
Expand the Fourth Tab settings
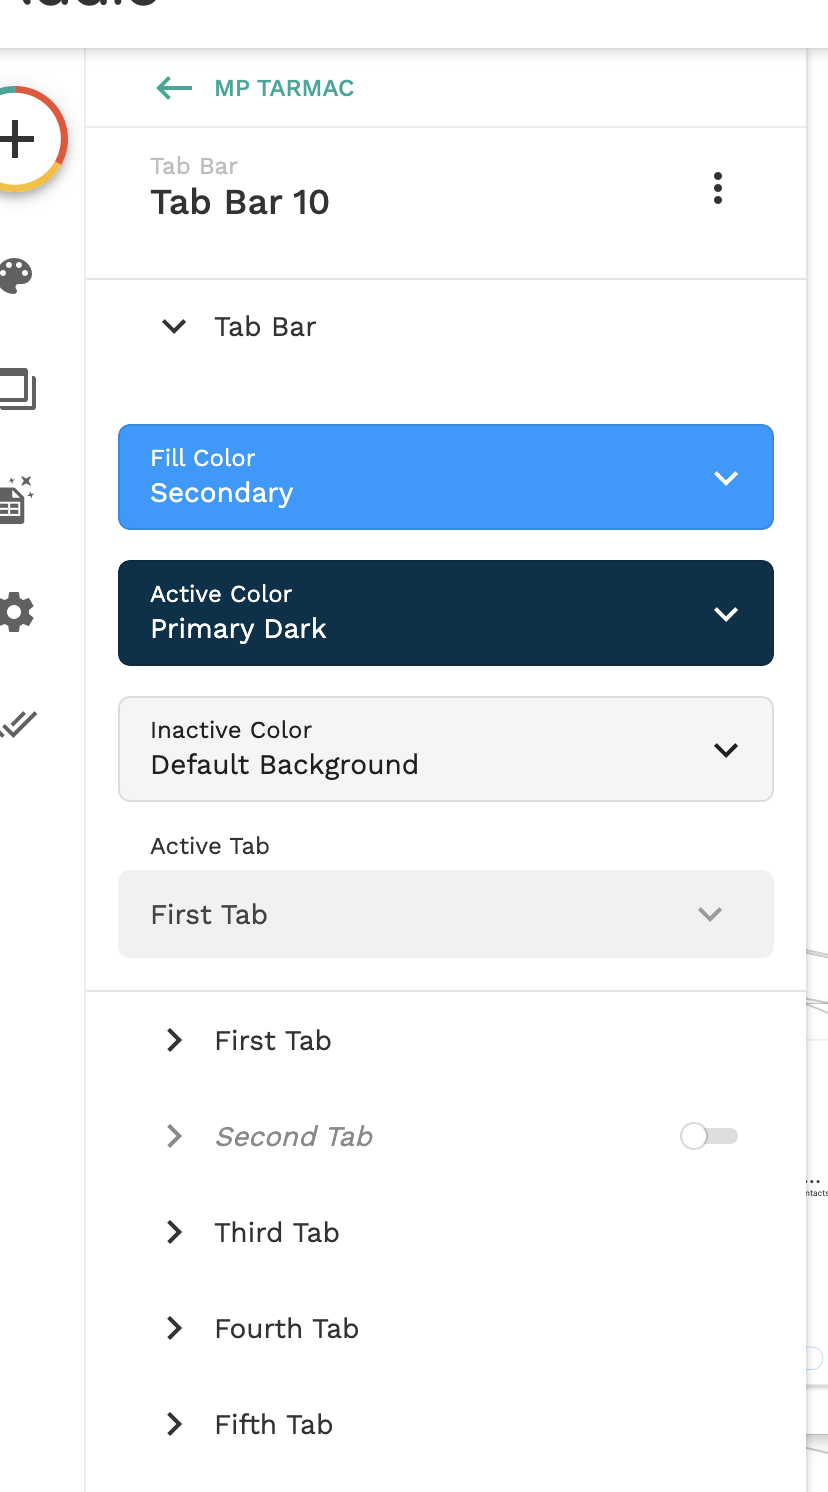pyautogui.click(x=174, y=1329)
